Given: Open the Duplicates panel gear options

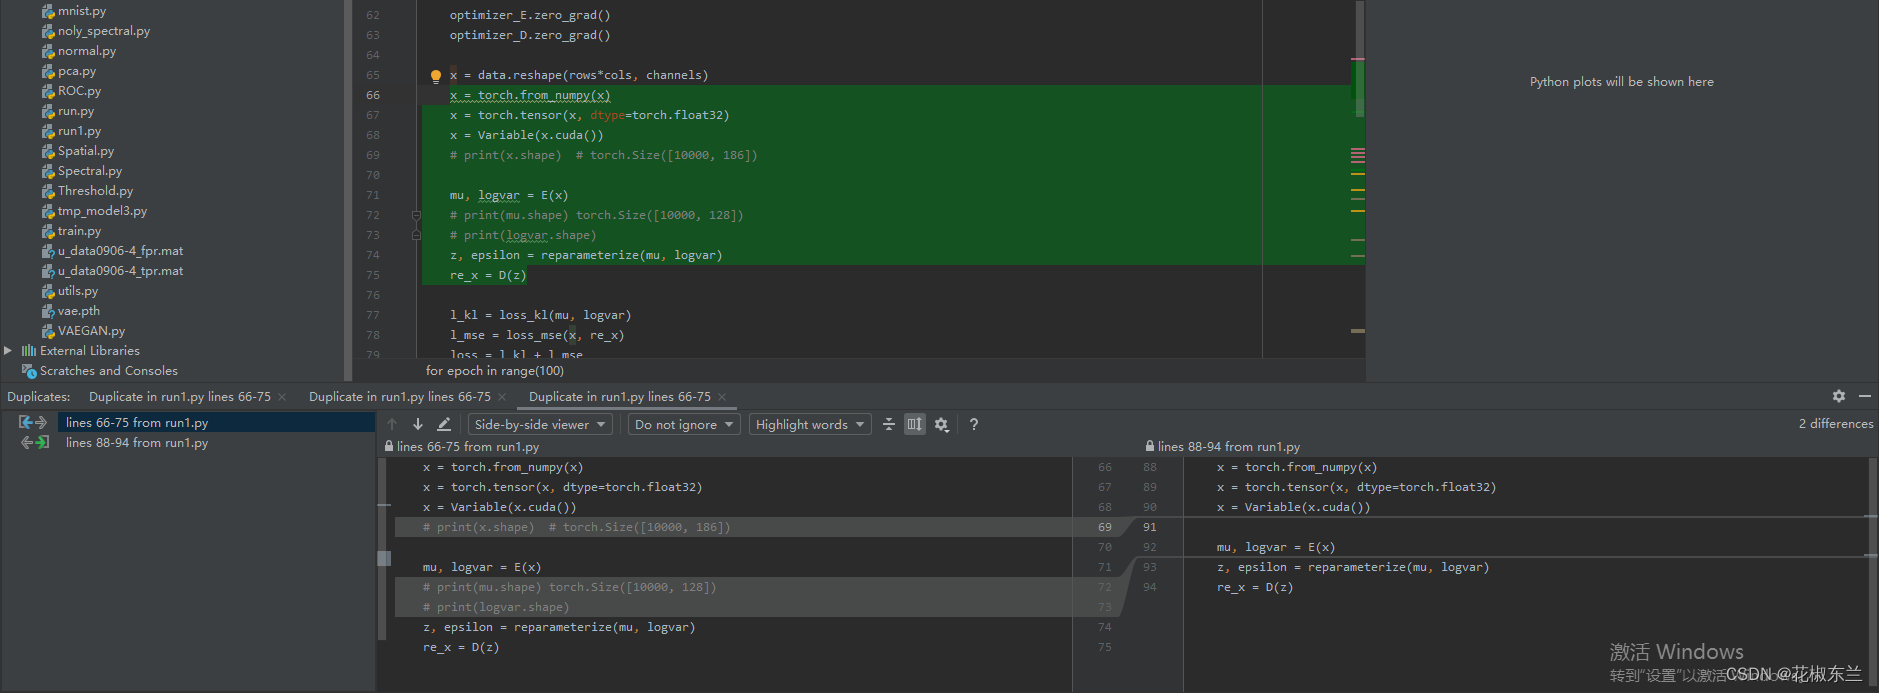Looking at the screenshot, I should point(1838,396).
